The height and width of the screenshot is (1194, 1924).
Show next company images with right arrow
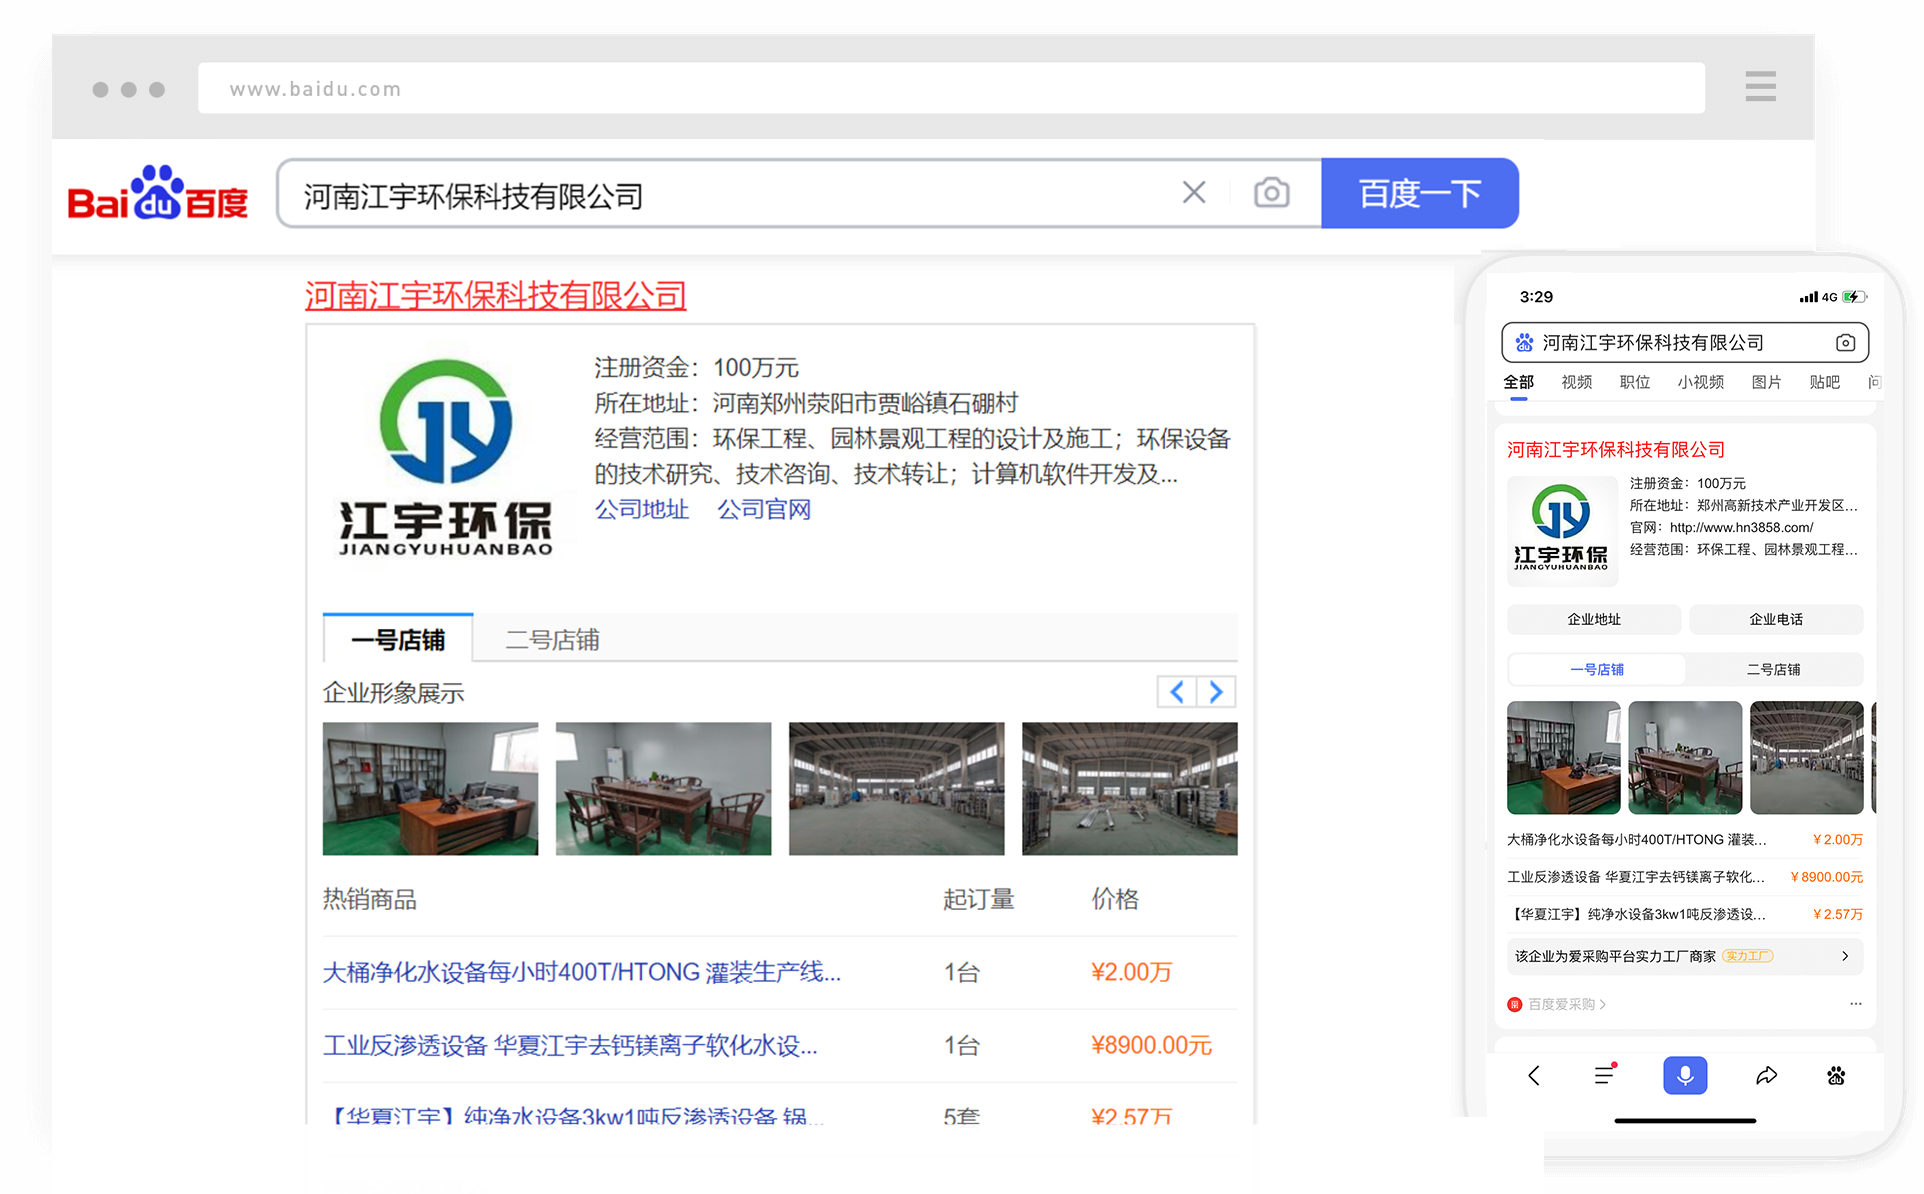1216,692
